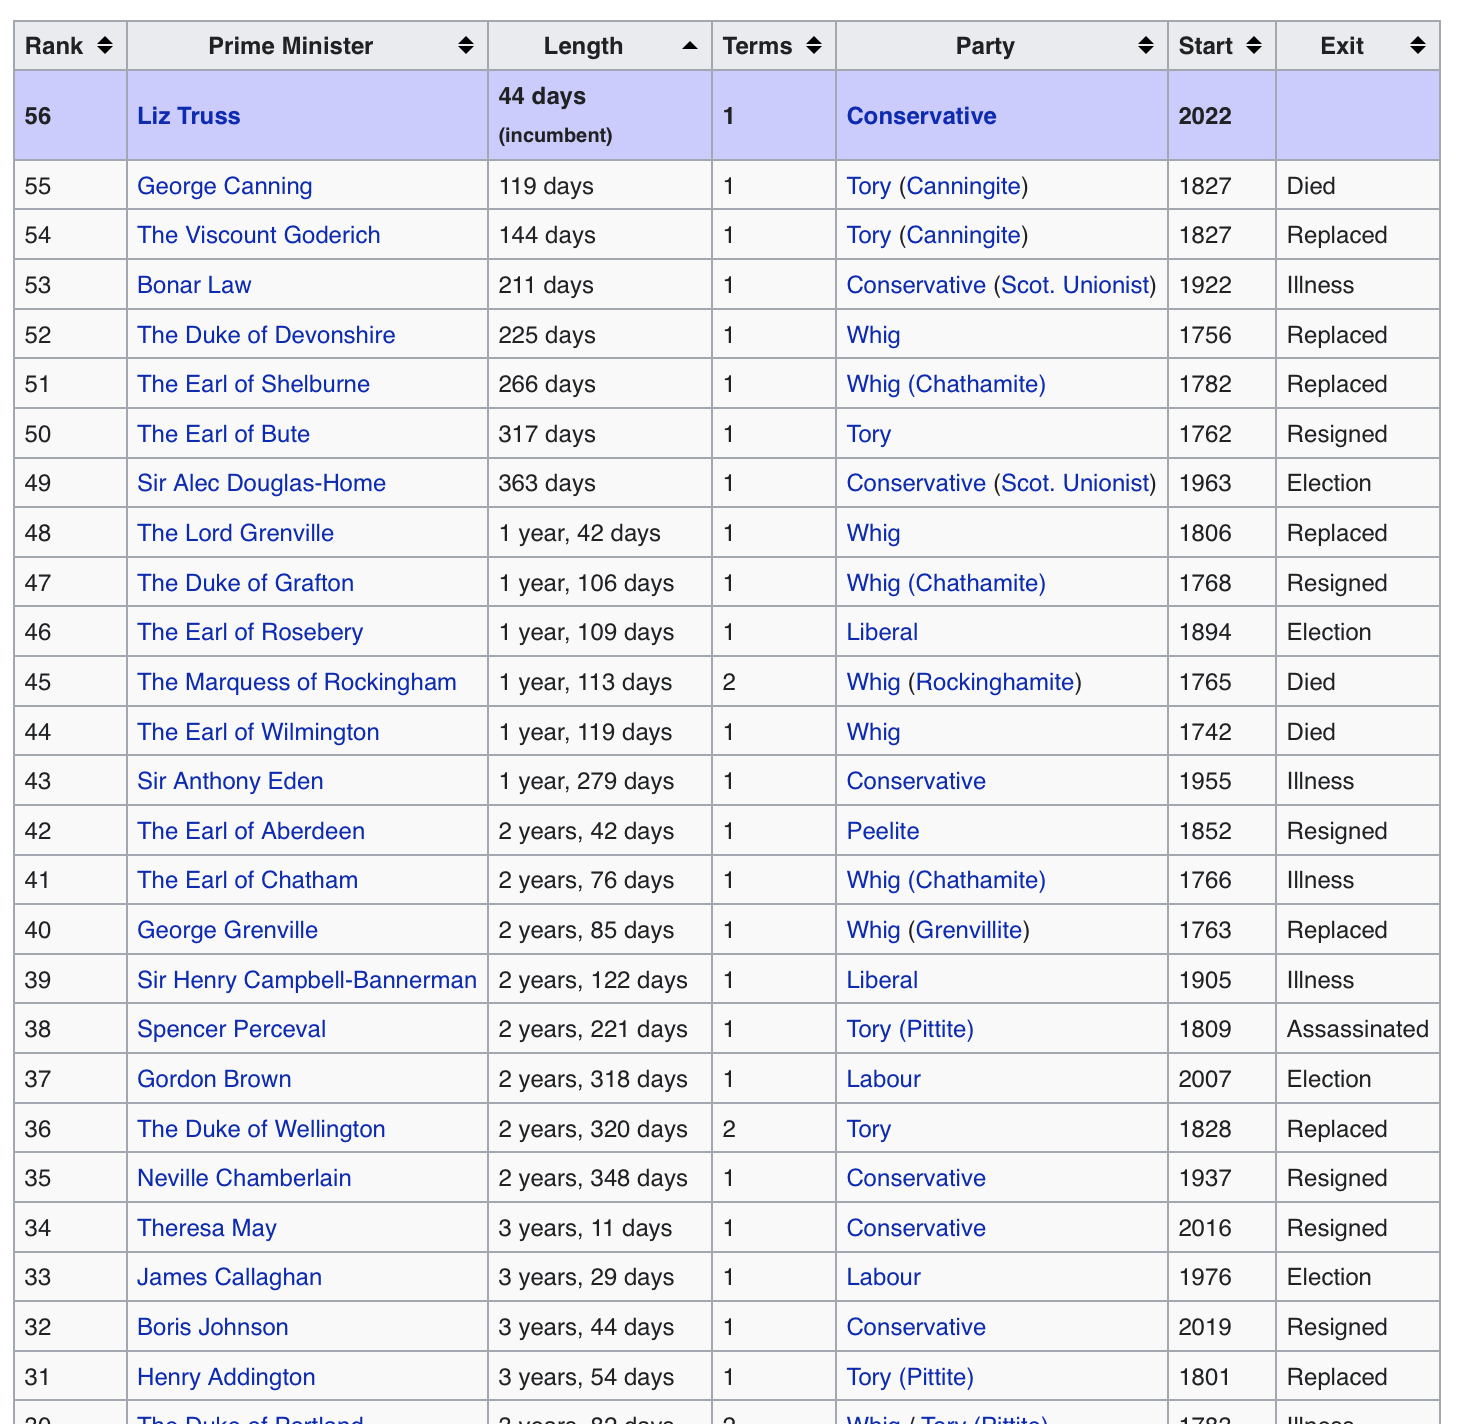Open The Earl of Wilmington link

259,732
